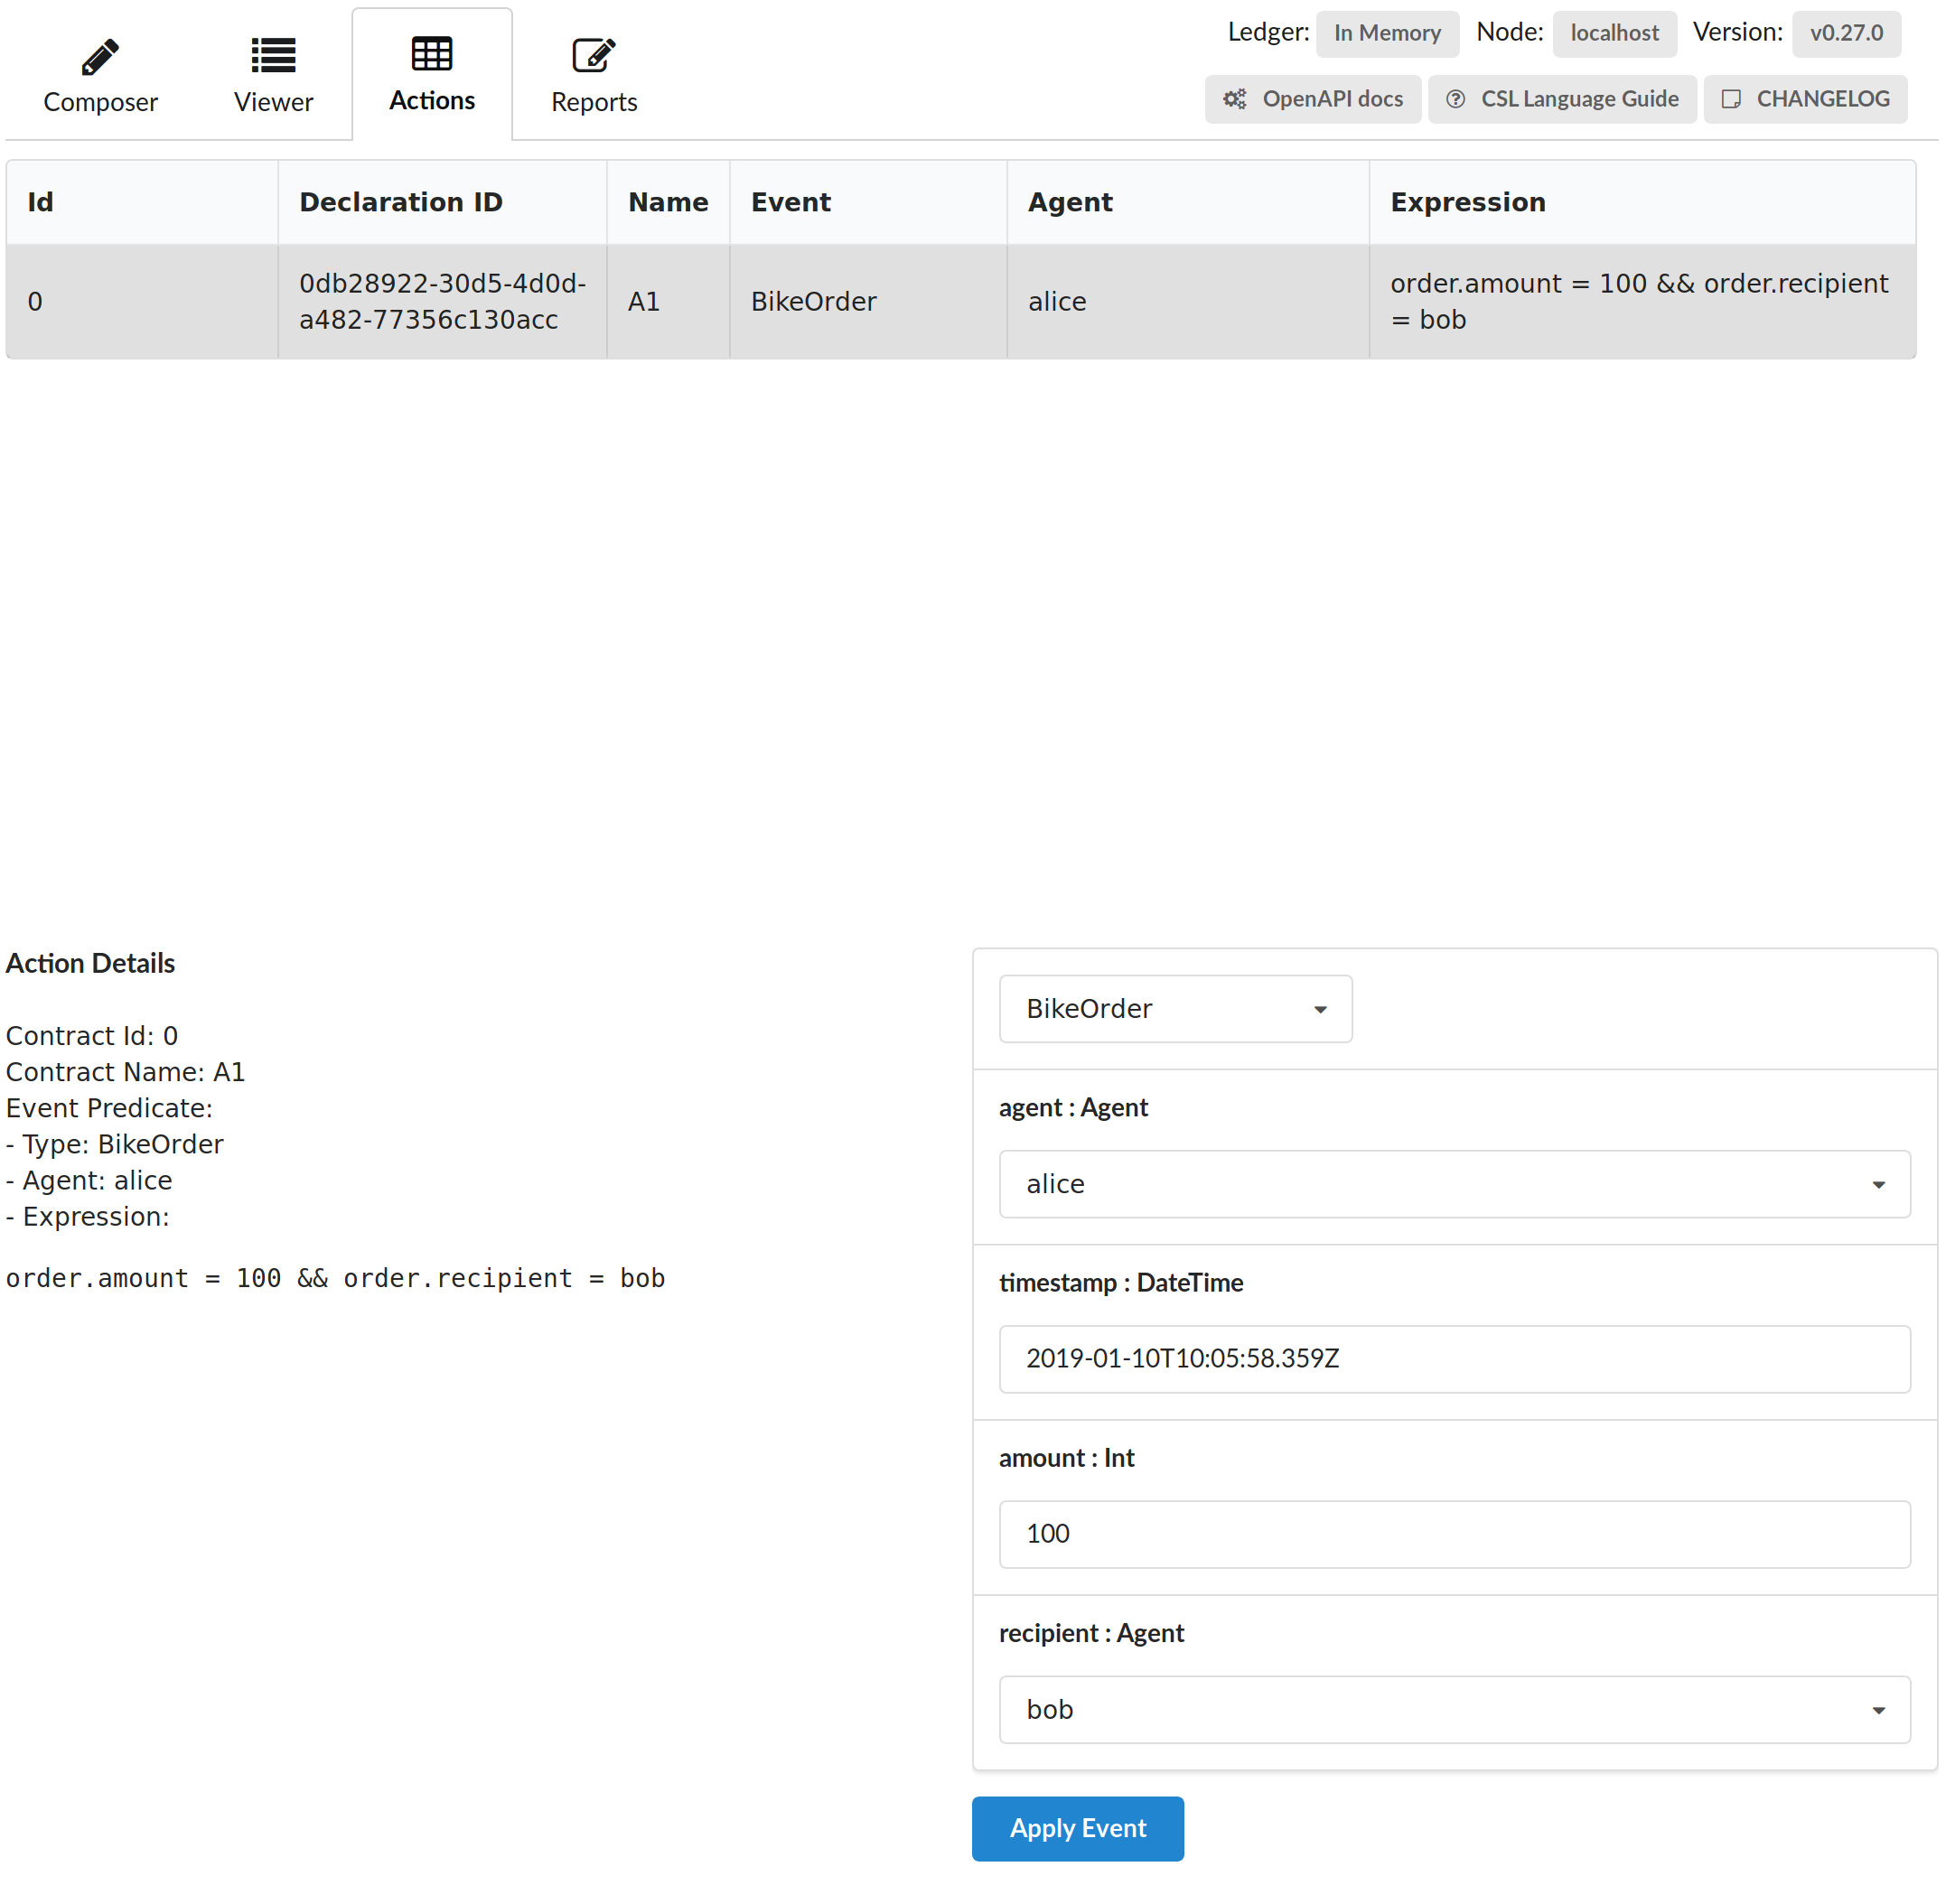Click the Composer pencil icon
Screen dimensions: 1946x1904
click(100, 57)
